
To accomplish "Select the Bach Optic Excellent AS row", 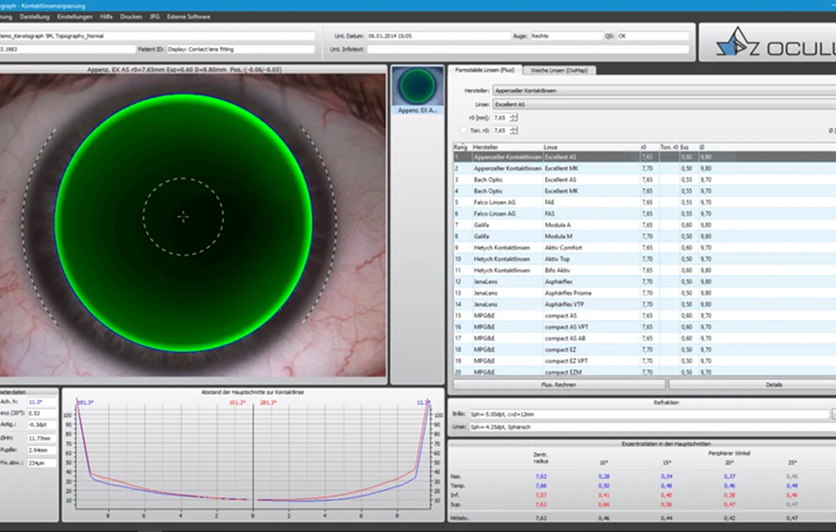I will tap(645, 180).
